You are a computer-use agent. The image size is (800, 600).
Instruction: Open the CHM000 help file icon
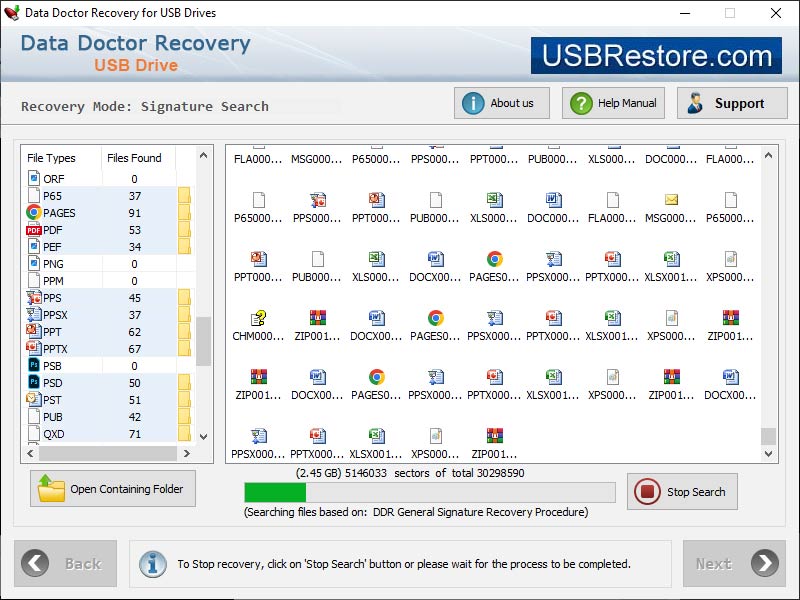(260, 318)
